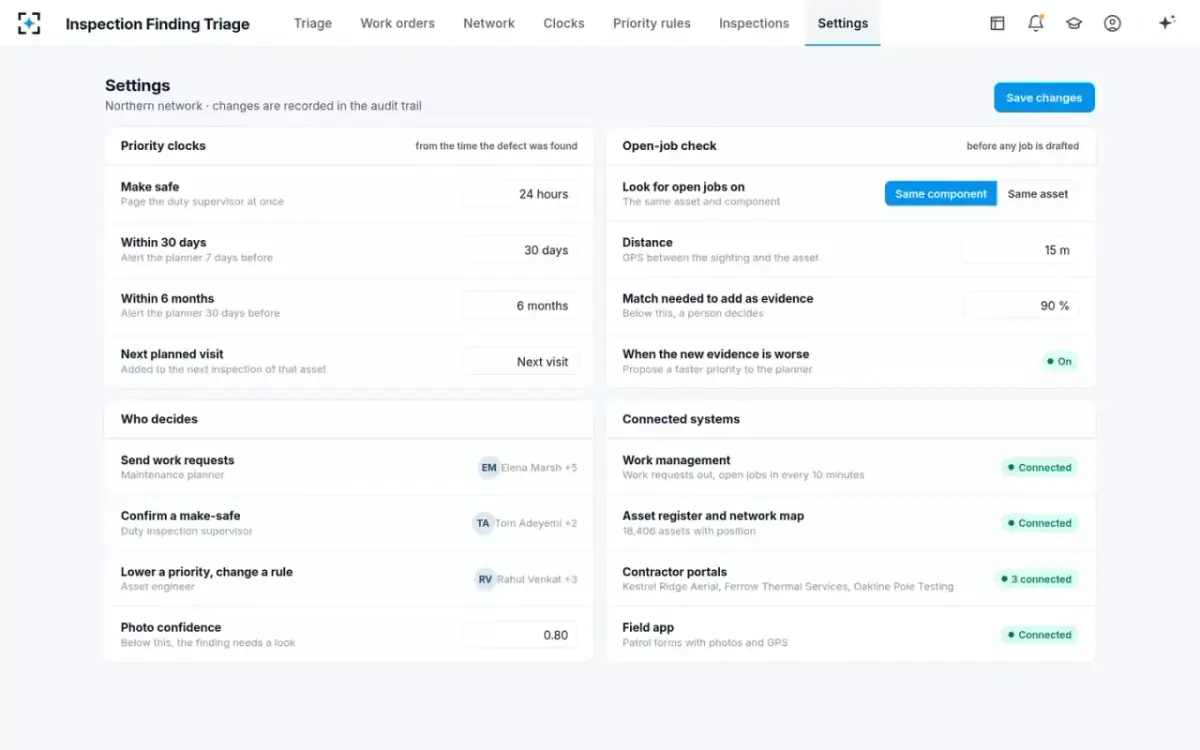Screen dimensions: 1200x750
Task: Click 'Lower a priority, change a rule' label
Action: pos(207,572)
